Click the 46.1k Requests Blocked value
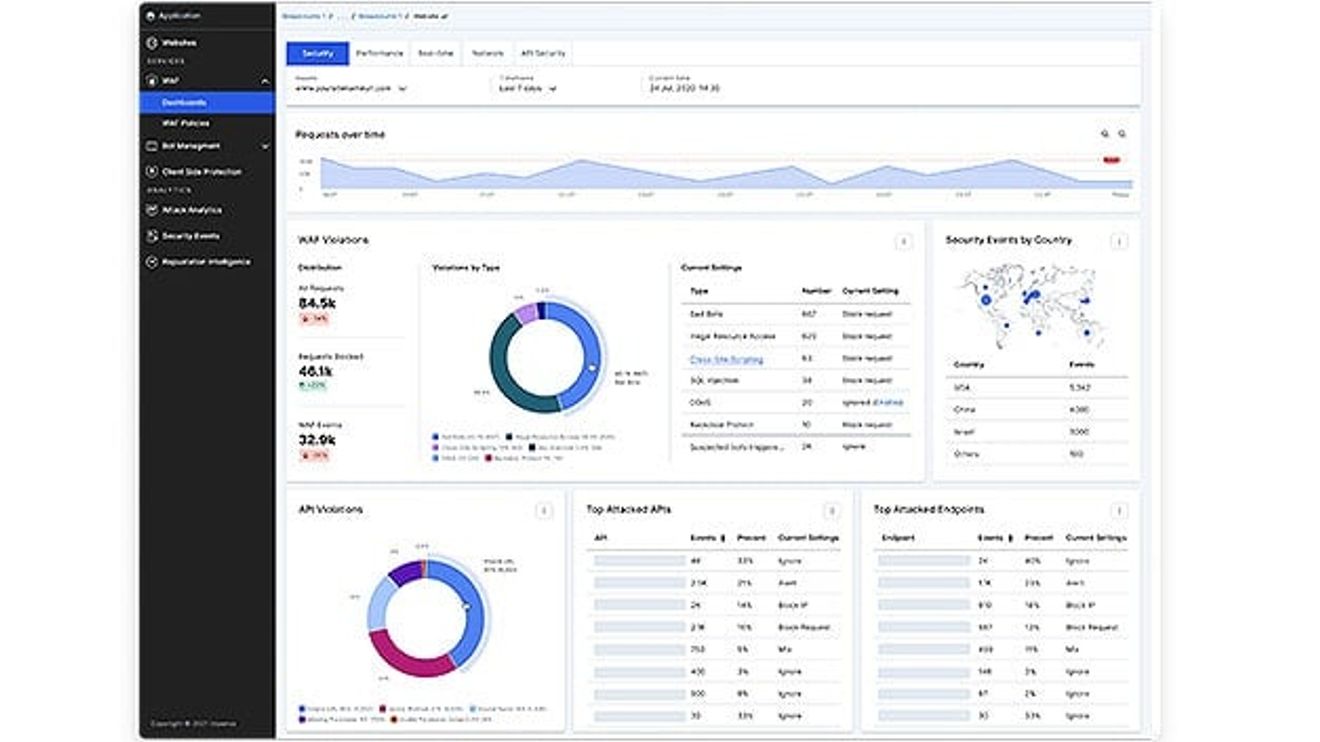Screen dimensions: 1320x742 click(316, 371)
